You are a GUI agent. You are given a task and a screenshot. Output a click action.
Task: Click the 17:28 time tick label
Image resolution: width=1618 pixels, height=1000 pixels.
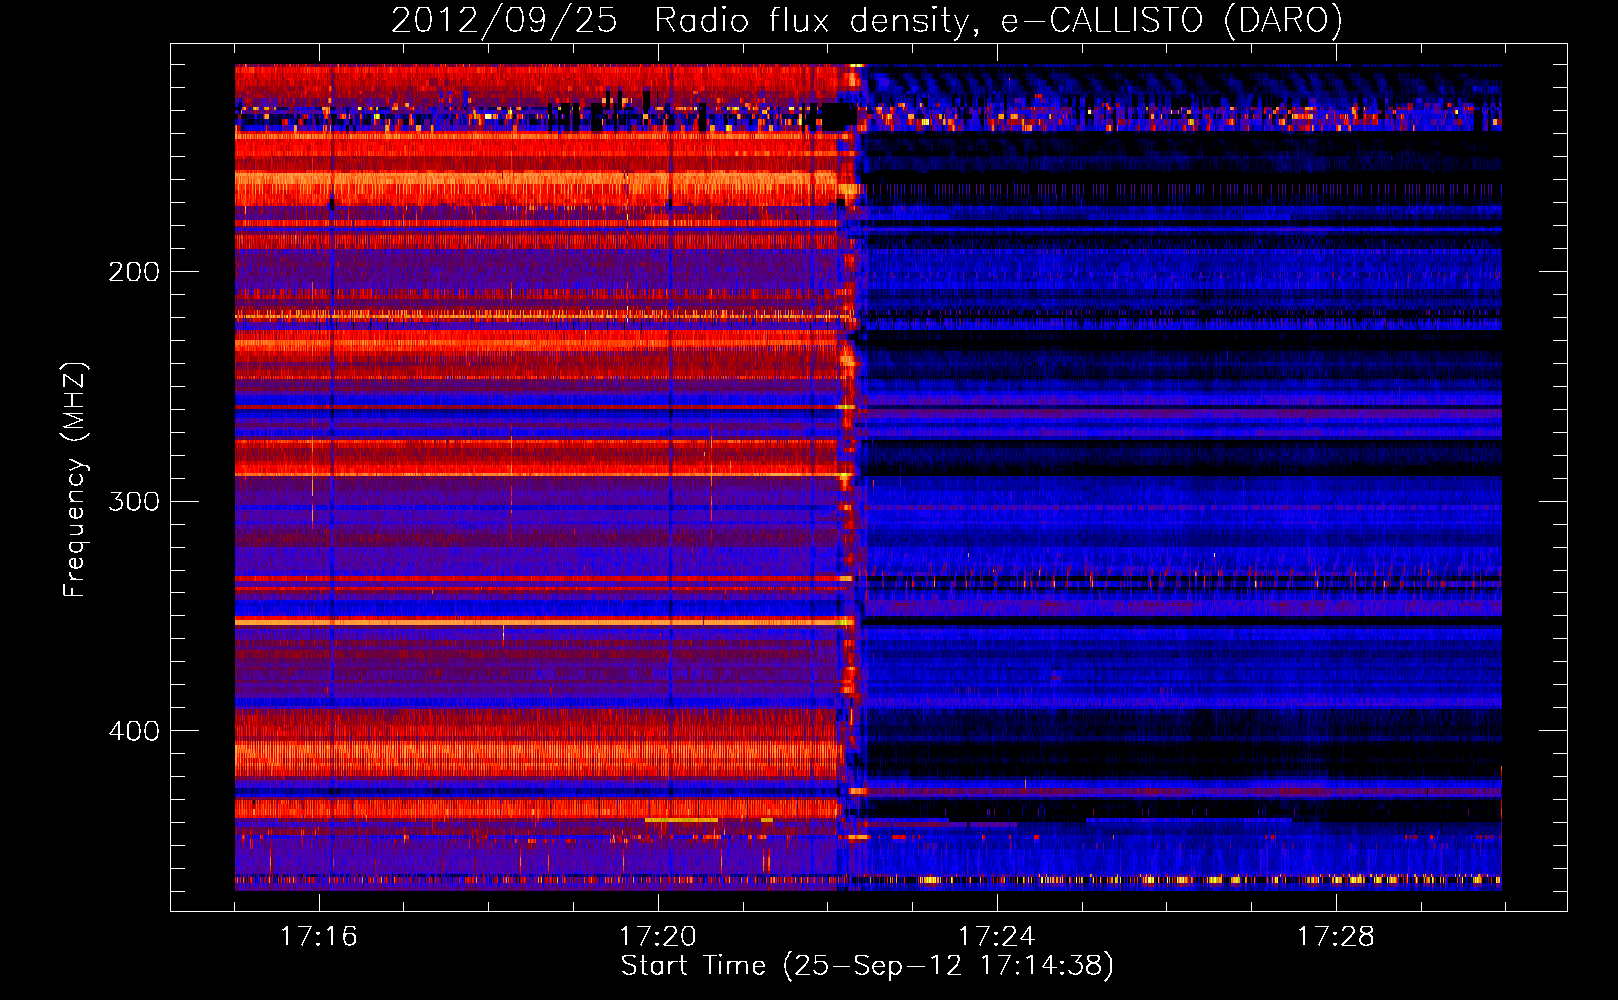[x=1335, y=937]
